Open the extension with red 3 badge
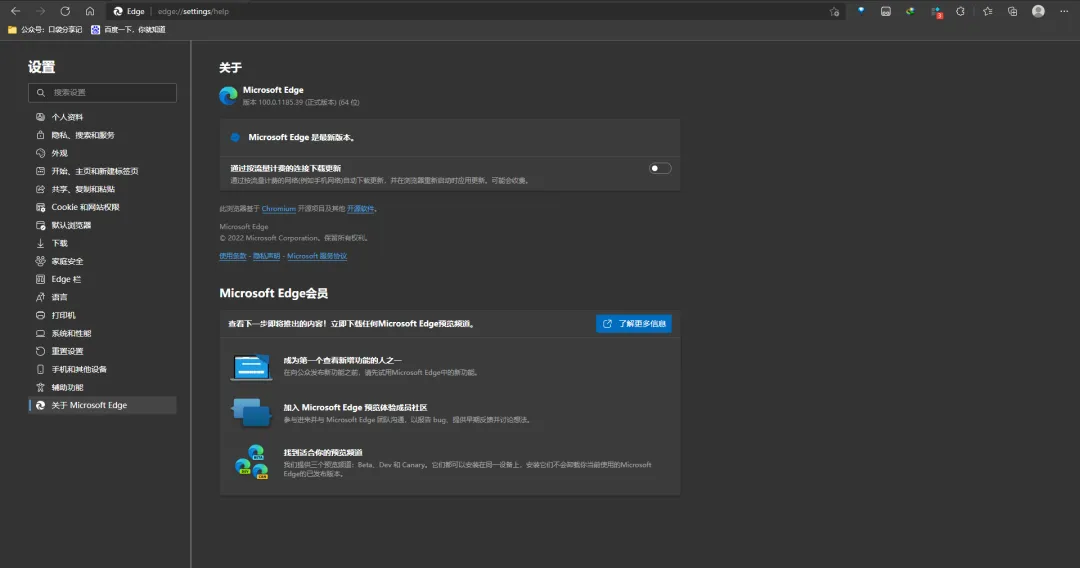Viewport: 1080px width, 568px height. tap(936, 12)
